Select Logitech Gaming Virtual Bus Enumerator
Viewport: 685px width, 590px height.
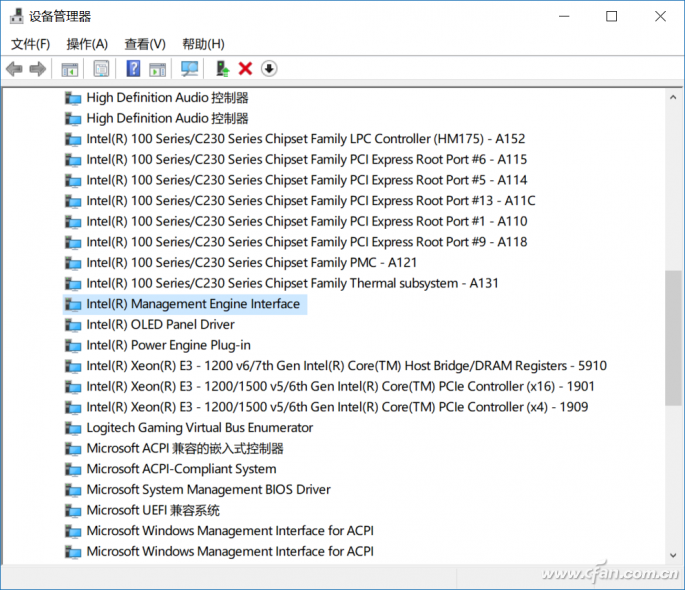[x=200, y=428]
